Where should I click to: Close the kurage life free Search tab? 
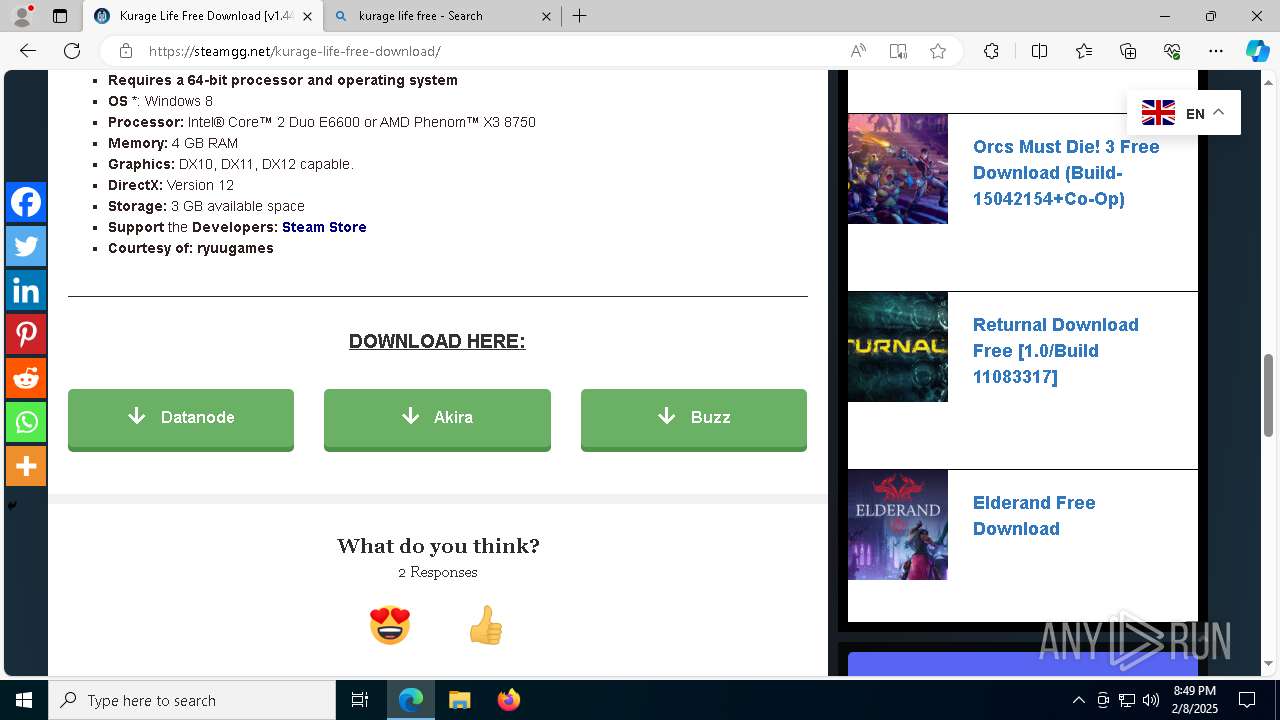pyautogui.click(x=546, y=16)
